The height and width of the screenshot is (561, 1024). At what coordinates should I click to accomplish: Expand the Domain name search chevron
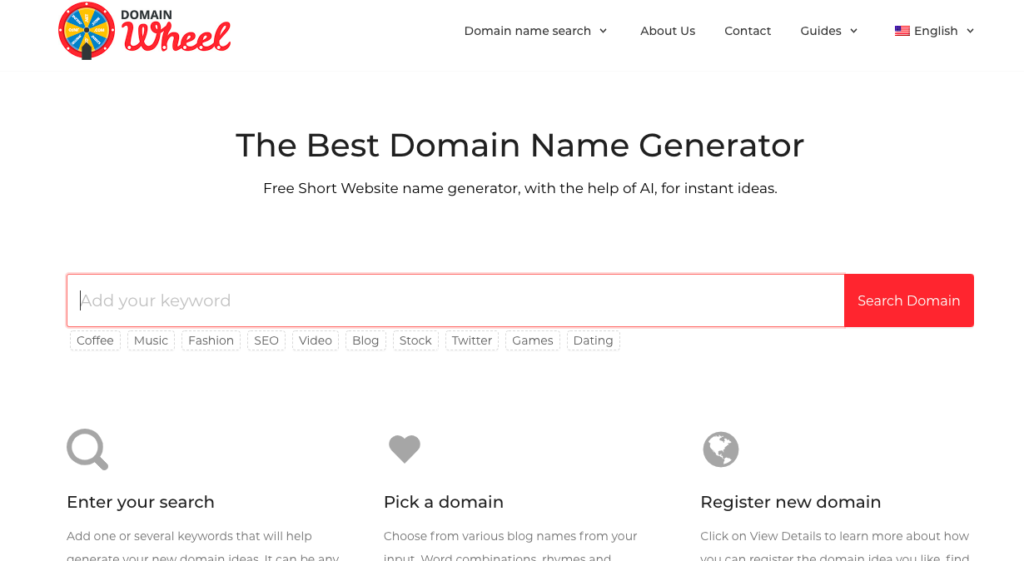[603, 31]
